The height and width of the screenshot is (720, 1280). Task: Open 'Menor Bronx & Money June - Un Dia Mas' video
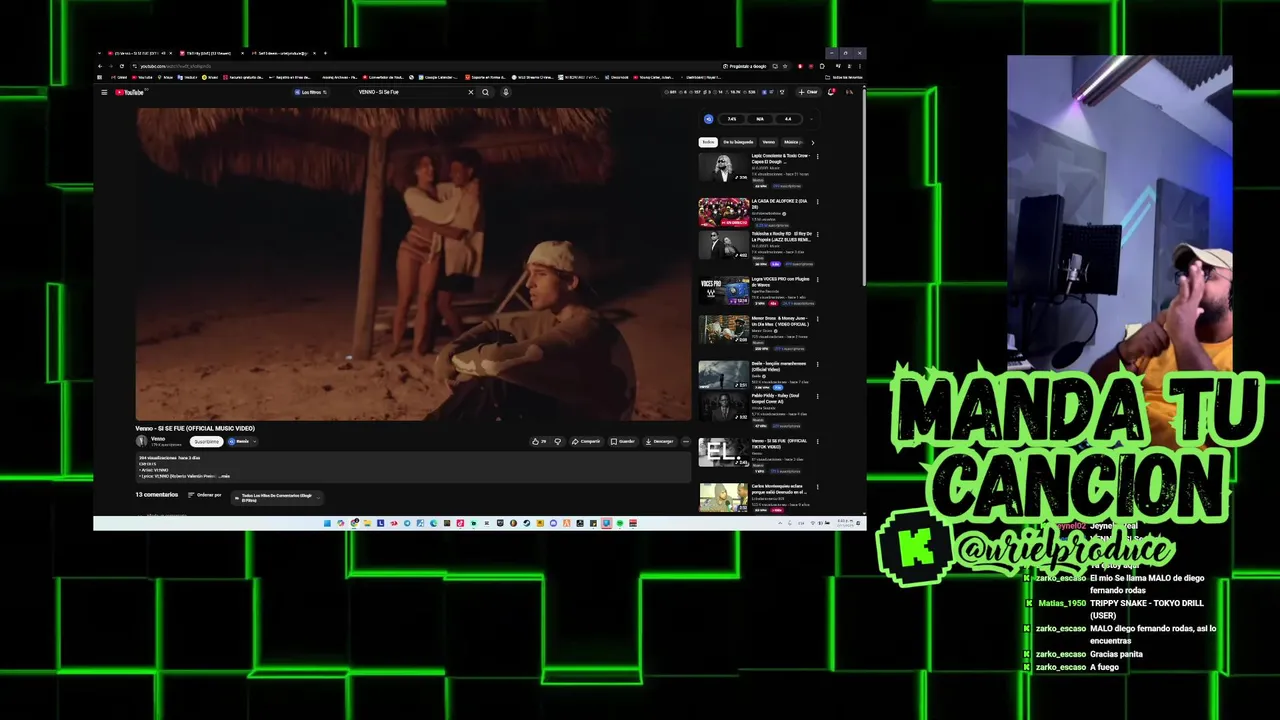point(724,329)
